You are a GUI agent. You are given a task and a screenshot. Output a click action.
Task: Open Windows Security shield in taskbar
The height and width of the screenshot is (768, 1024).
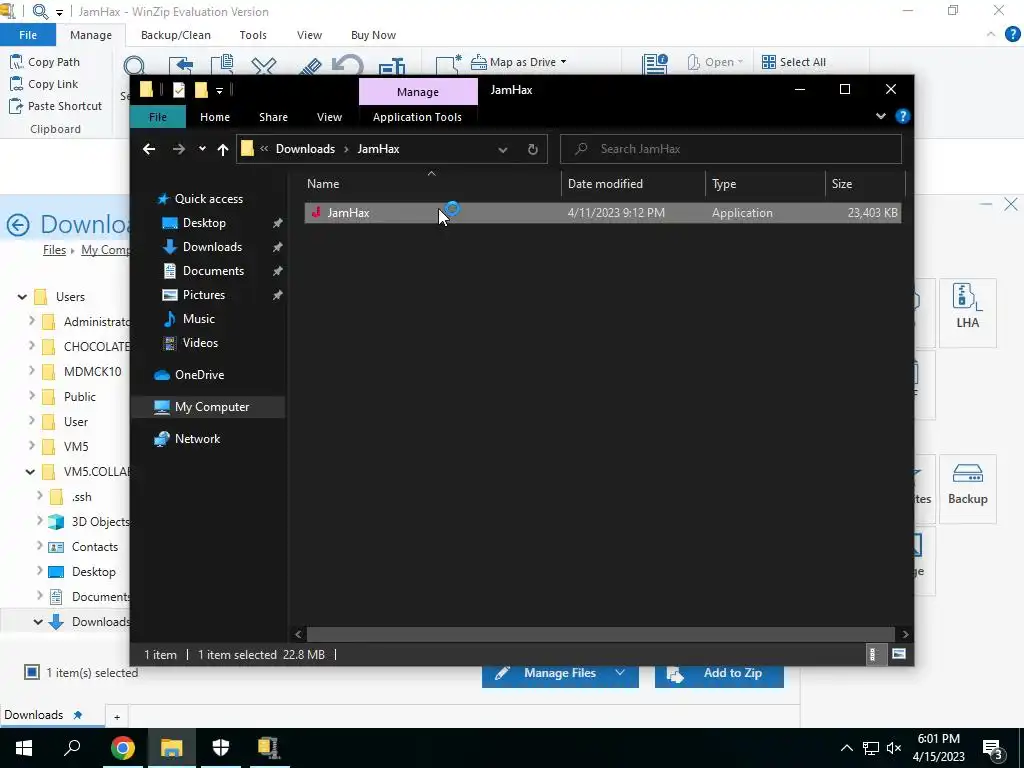221,748
